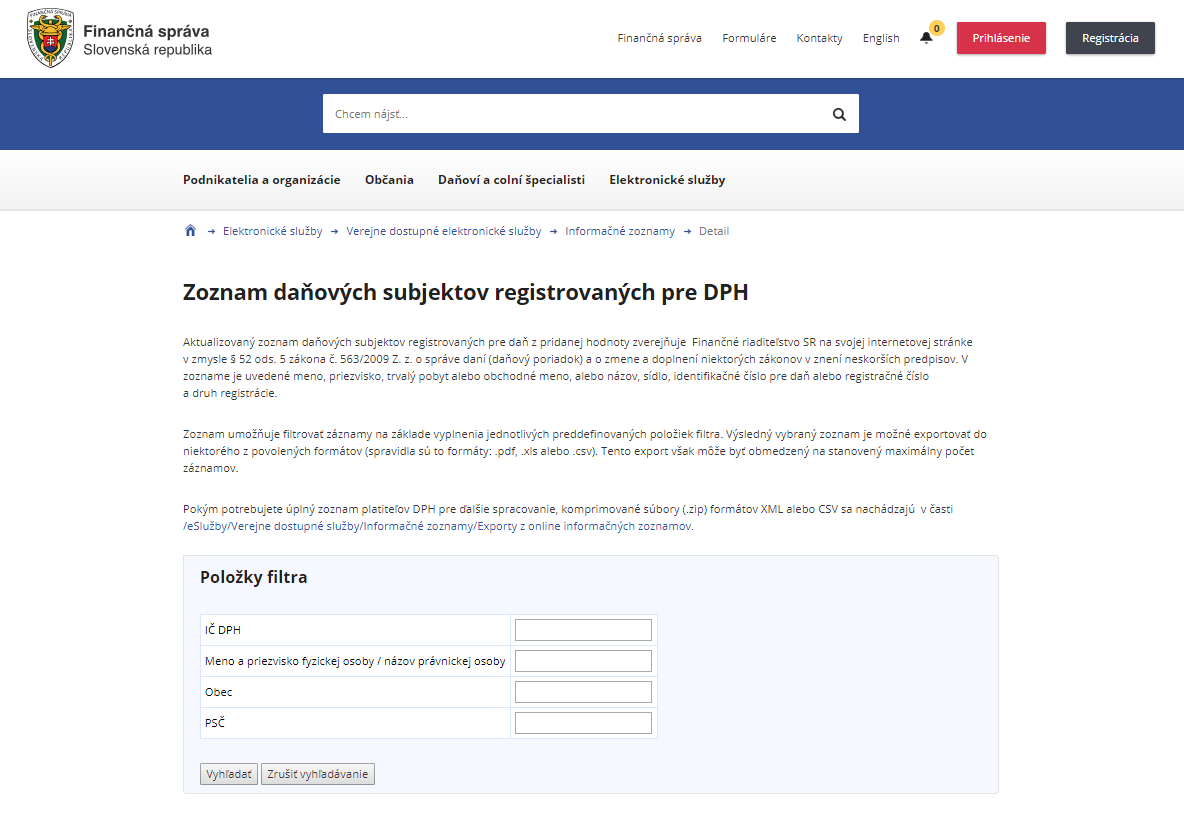Open the Formuláre header link

click(x=749, y=38)
